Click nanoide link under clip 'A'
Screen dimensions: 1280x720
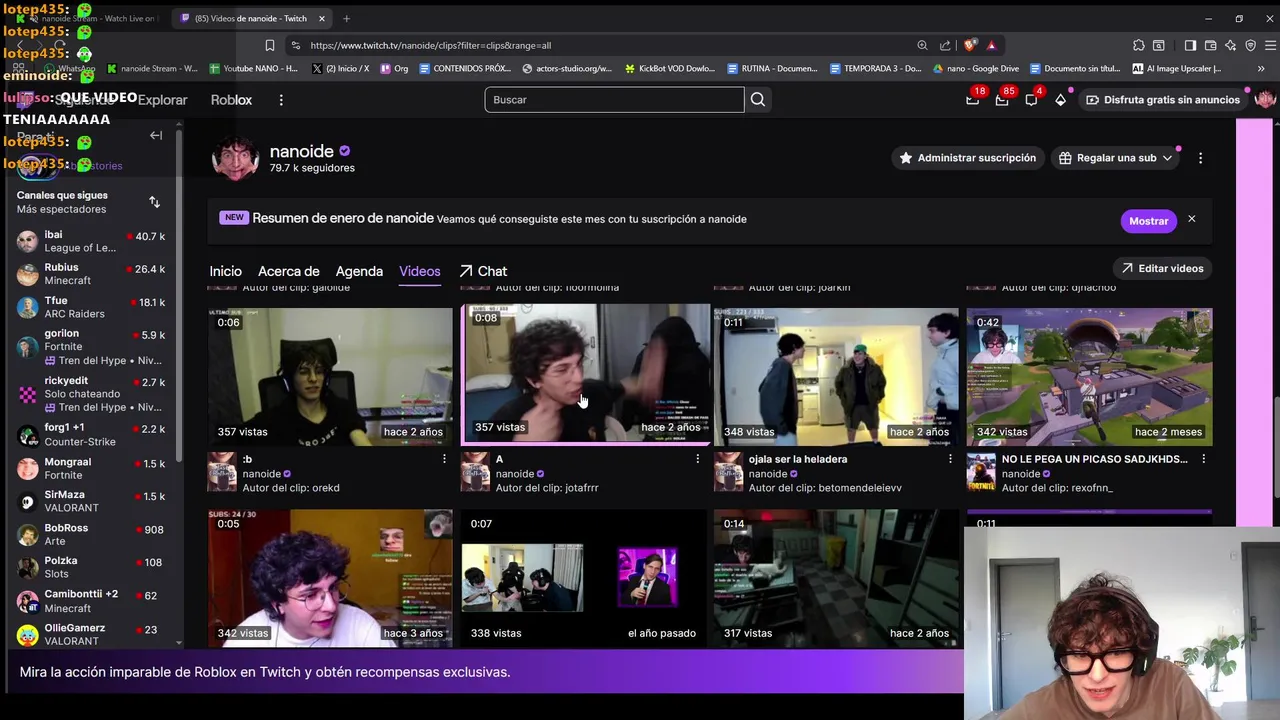[x=515, y=474]
